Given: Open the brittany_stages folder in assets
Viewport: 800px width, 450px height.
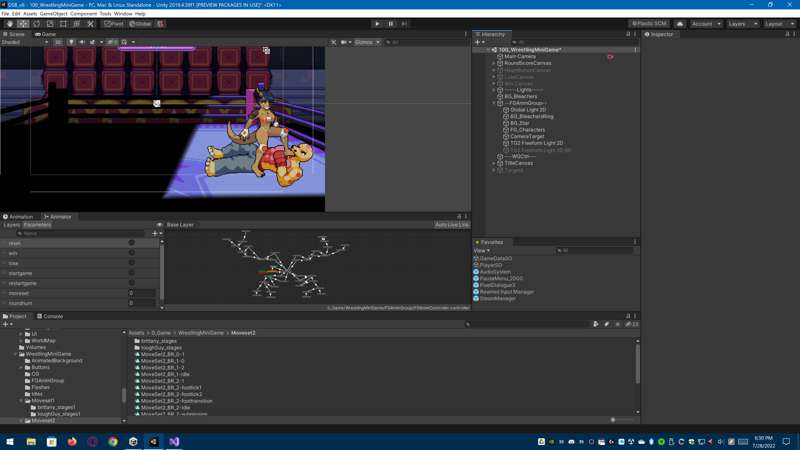Looking at the screenshot, I should tap(159, 341).
